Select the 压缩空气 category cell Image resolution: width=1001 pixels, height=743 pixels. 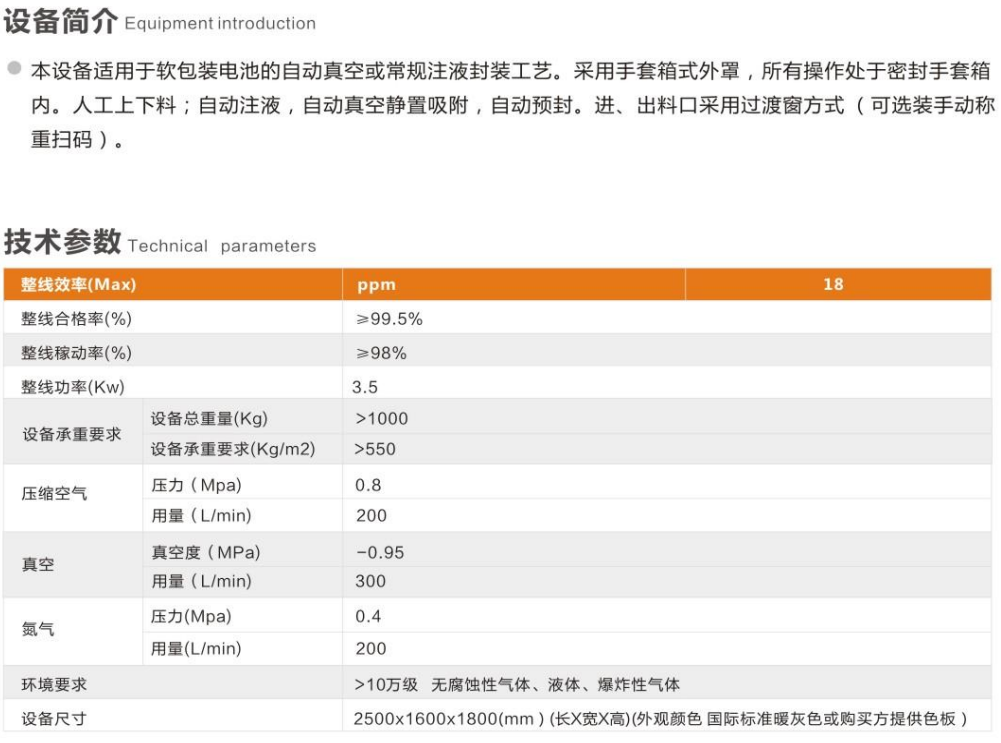(54, 493)
